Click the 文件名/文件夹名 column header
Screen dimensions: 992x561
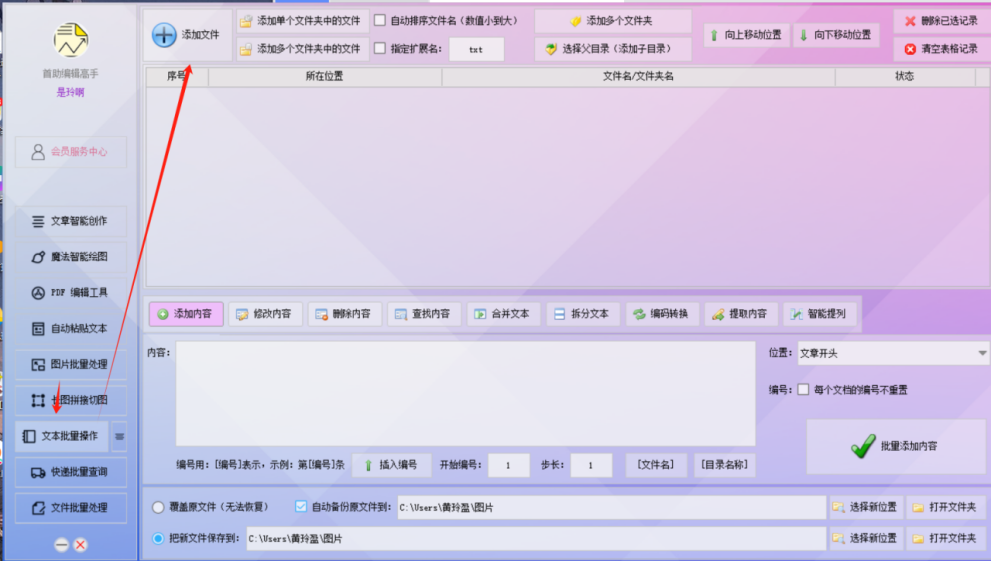coord(638,77)
